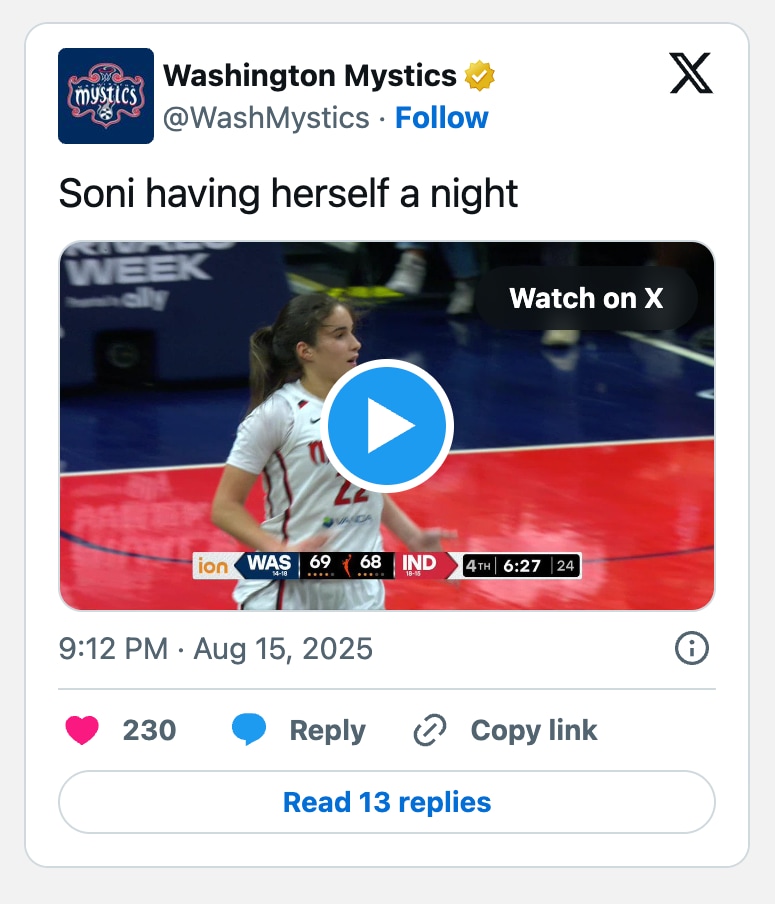Click the X logo icon
The image size is (775, 904).
(690, 74)
